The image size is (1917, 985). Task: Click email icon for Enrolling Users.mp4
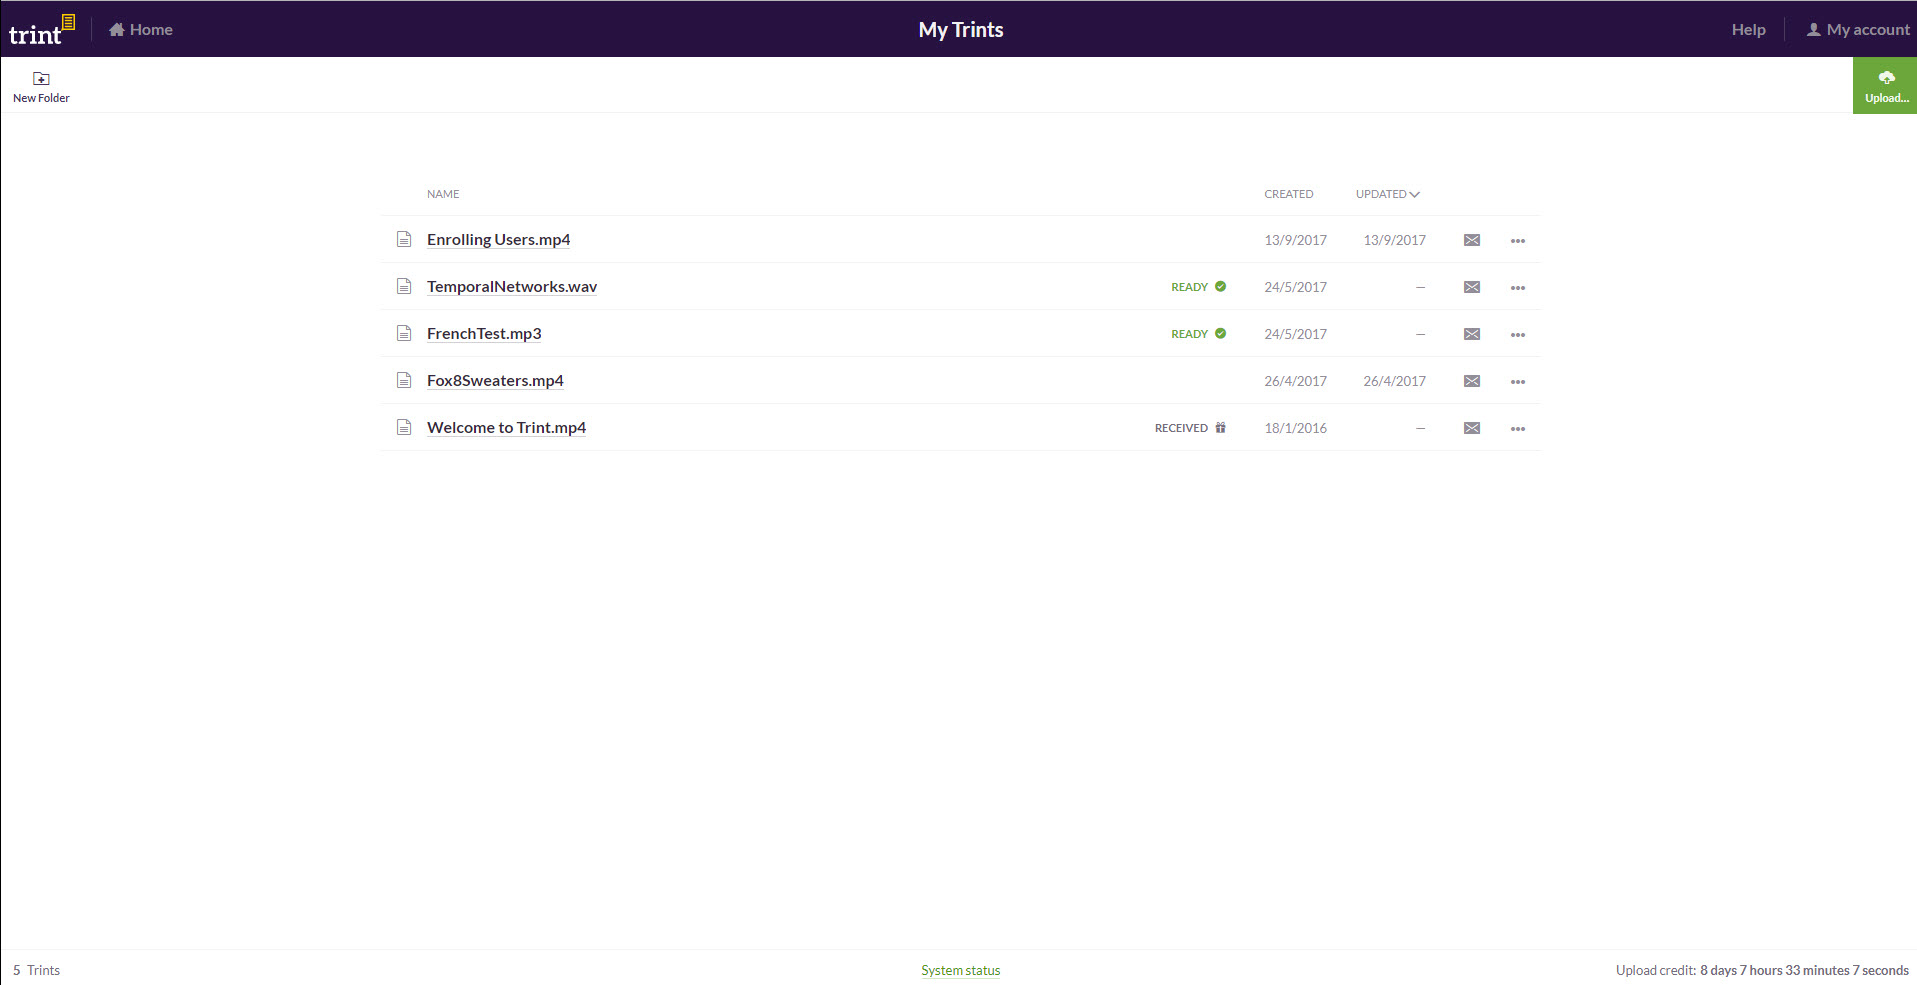tap(1471, 240)
